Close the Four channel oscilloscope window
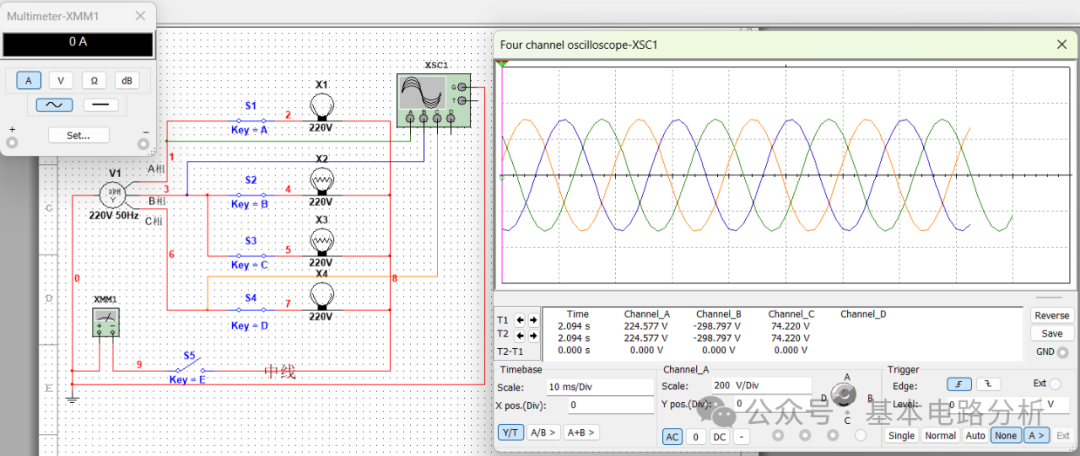Image resolution: width=1080 pixels, height=456 pixels. (1061, 44)
